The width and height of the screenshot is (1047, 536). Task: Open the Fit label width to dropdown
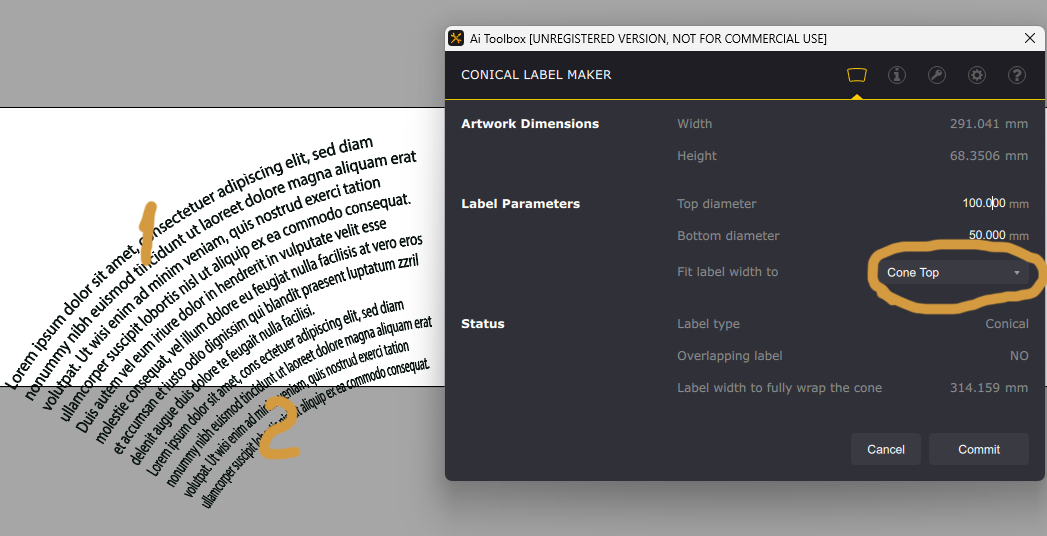point(953,272)
